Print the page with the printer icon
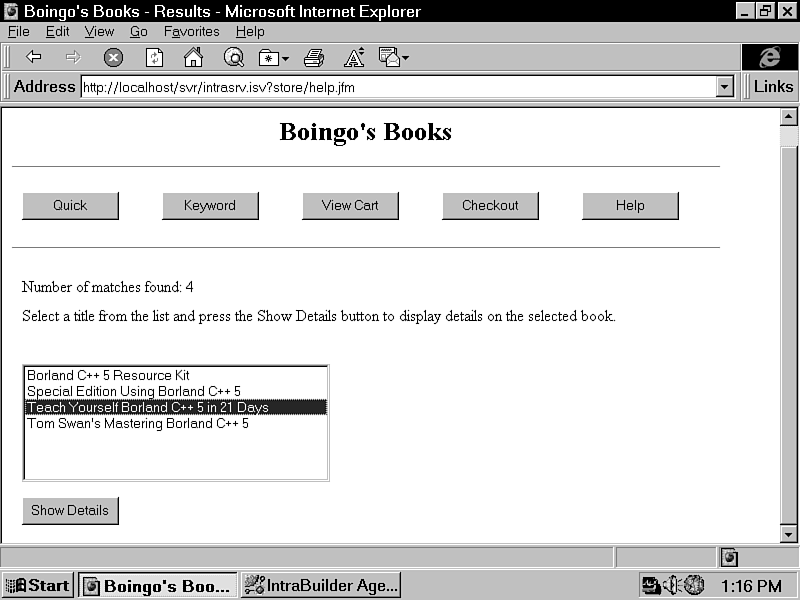Image resolution: width=800 pixels, height=600 pixels. pyautogui.click(x=314, y=58)
